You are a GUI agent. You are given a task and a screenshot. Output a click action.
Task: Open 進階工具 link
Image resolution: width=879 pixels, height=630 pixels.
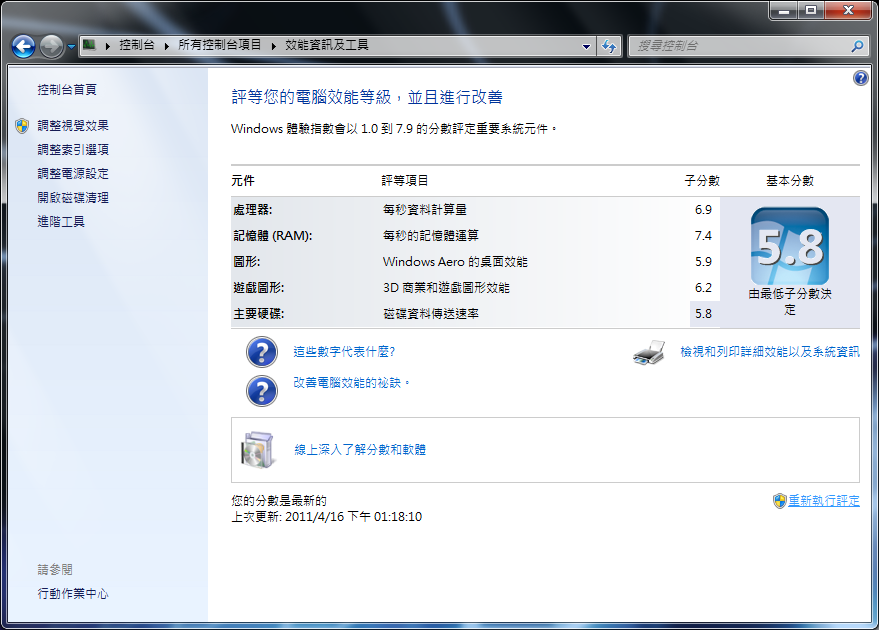tap(61, 222)
